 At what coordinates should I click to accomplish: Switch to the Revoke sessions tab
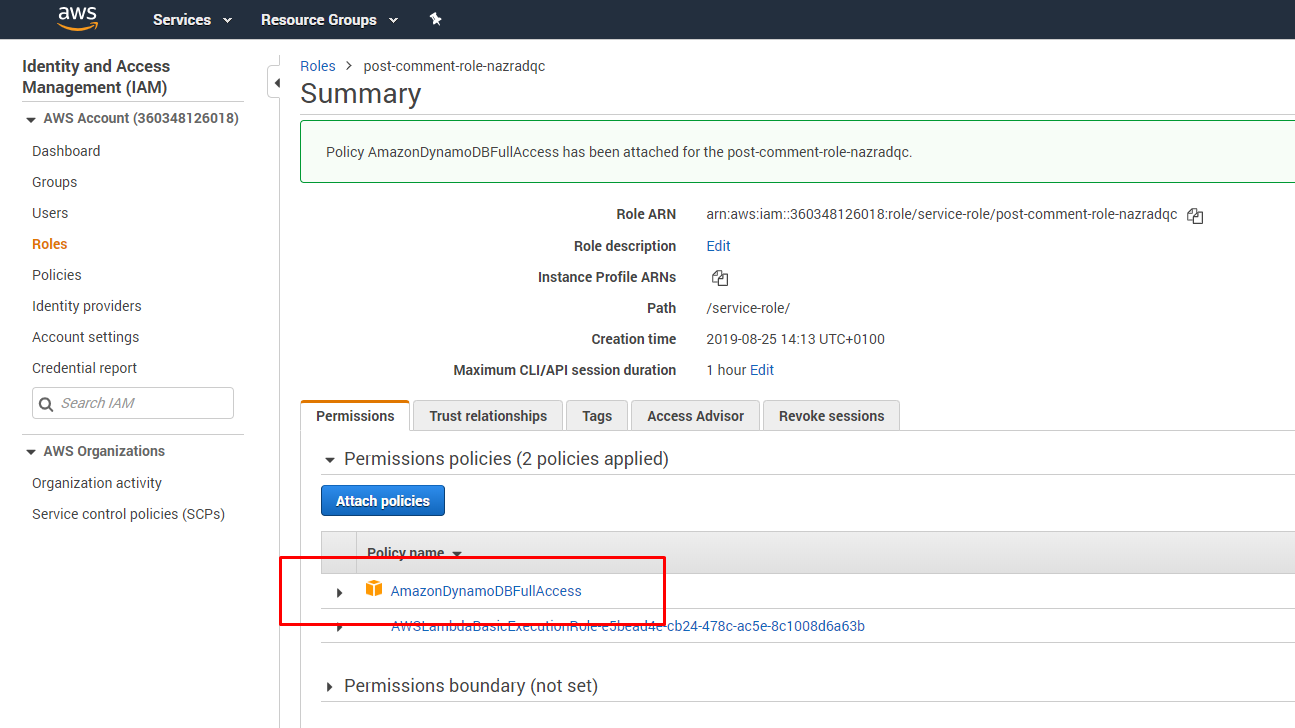831,416
